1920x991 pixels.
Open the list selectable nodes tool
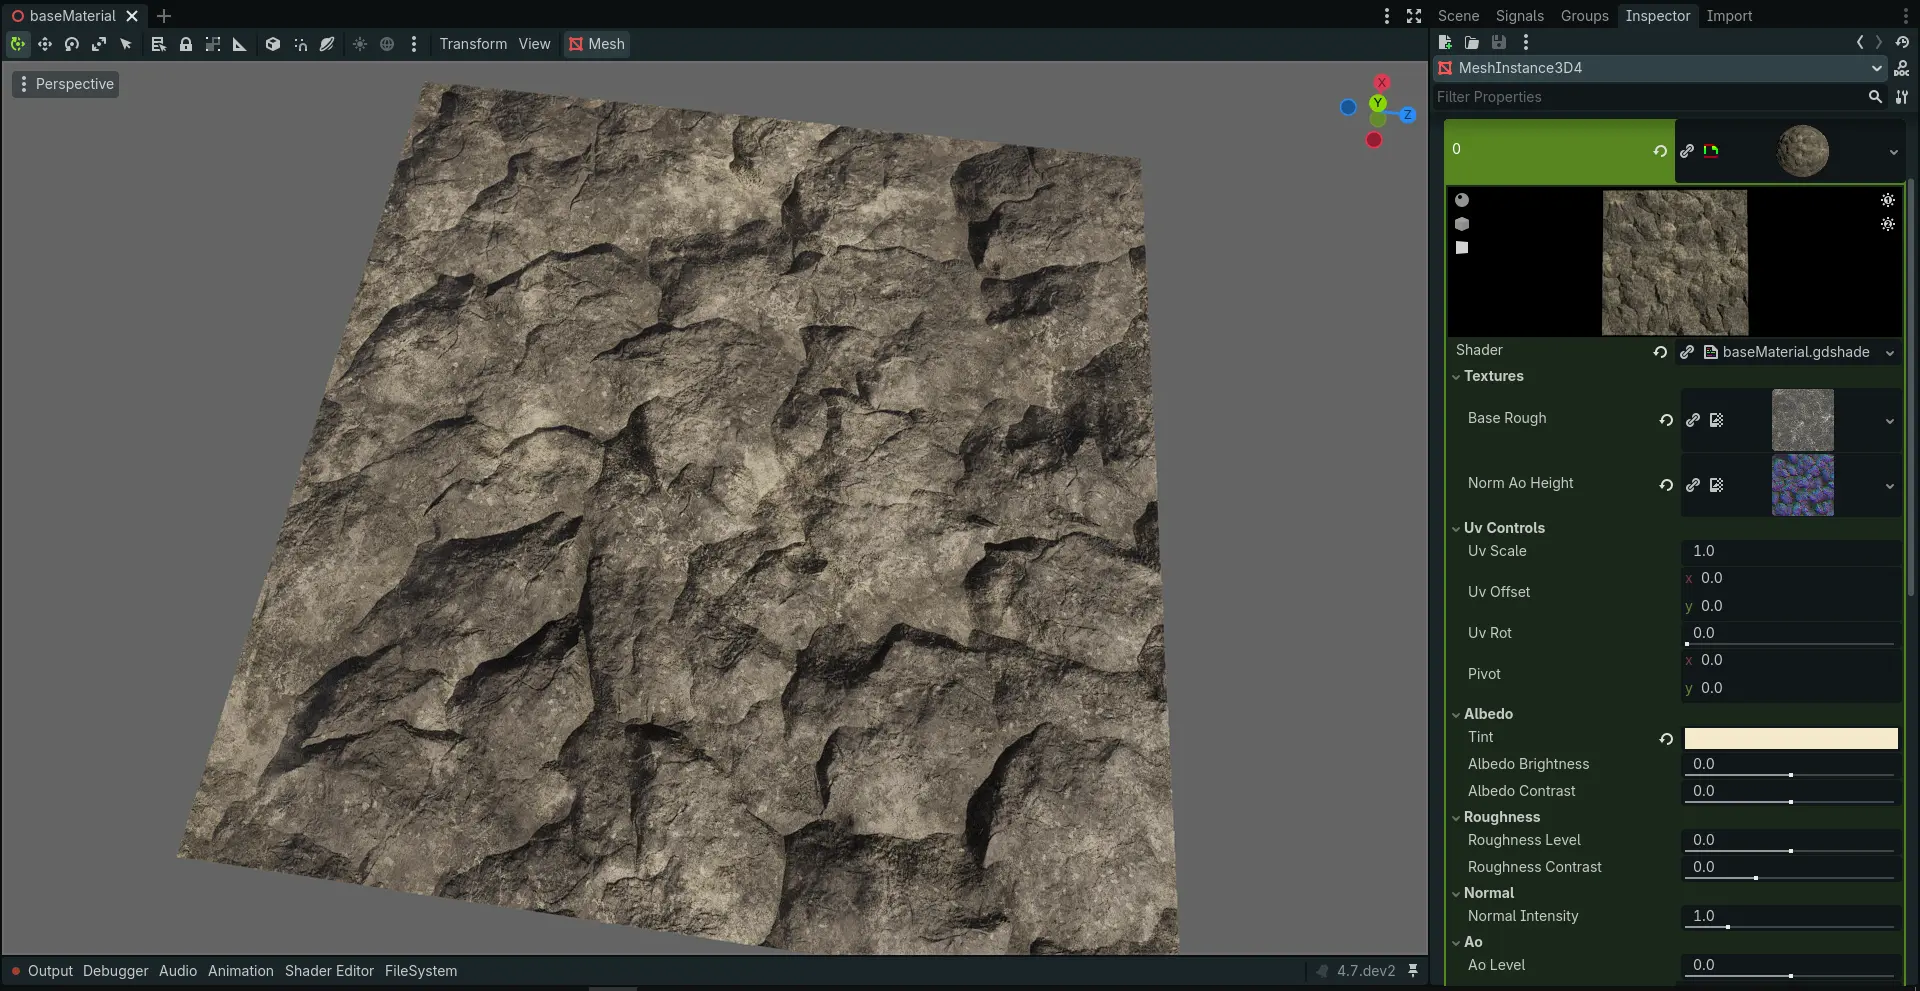(x=158, y=44)
